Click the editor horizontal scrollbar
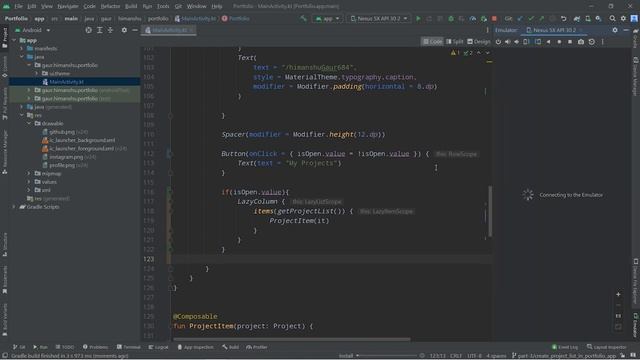The image size is (640, 360). (292, 339)
